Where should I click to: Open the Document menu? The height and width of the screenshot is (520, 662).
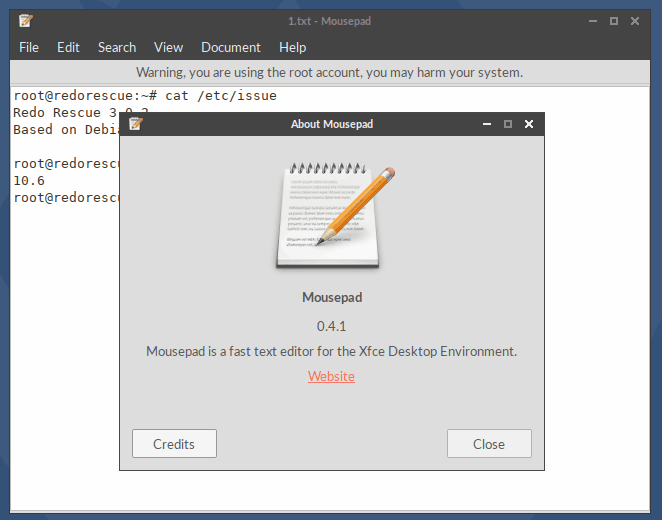tap(231, 47)
